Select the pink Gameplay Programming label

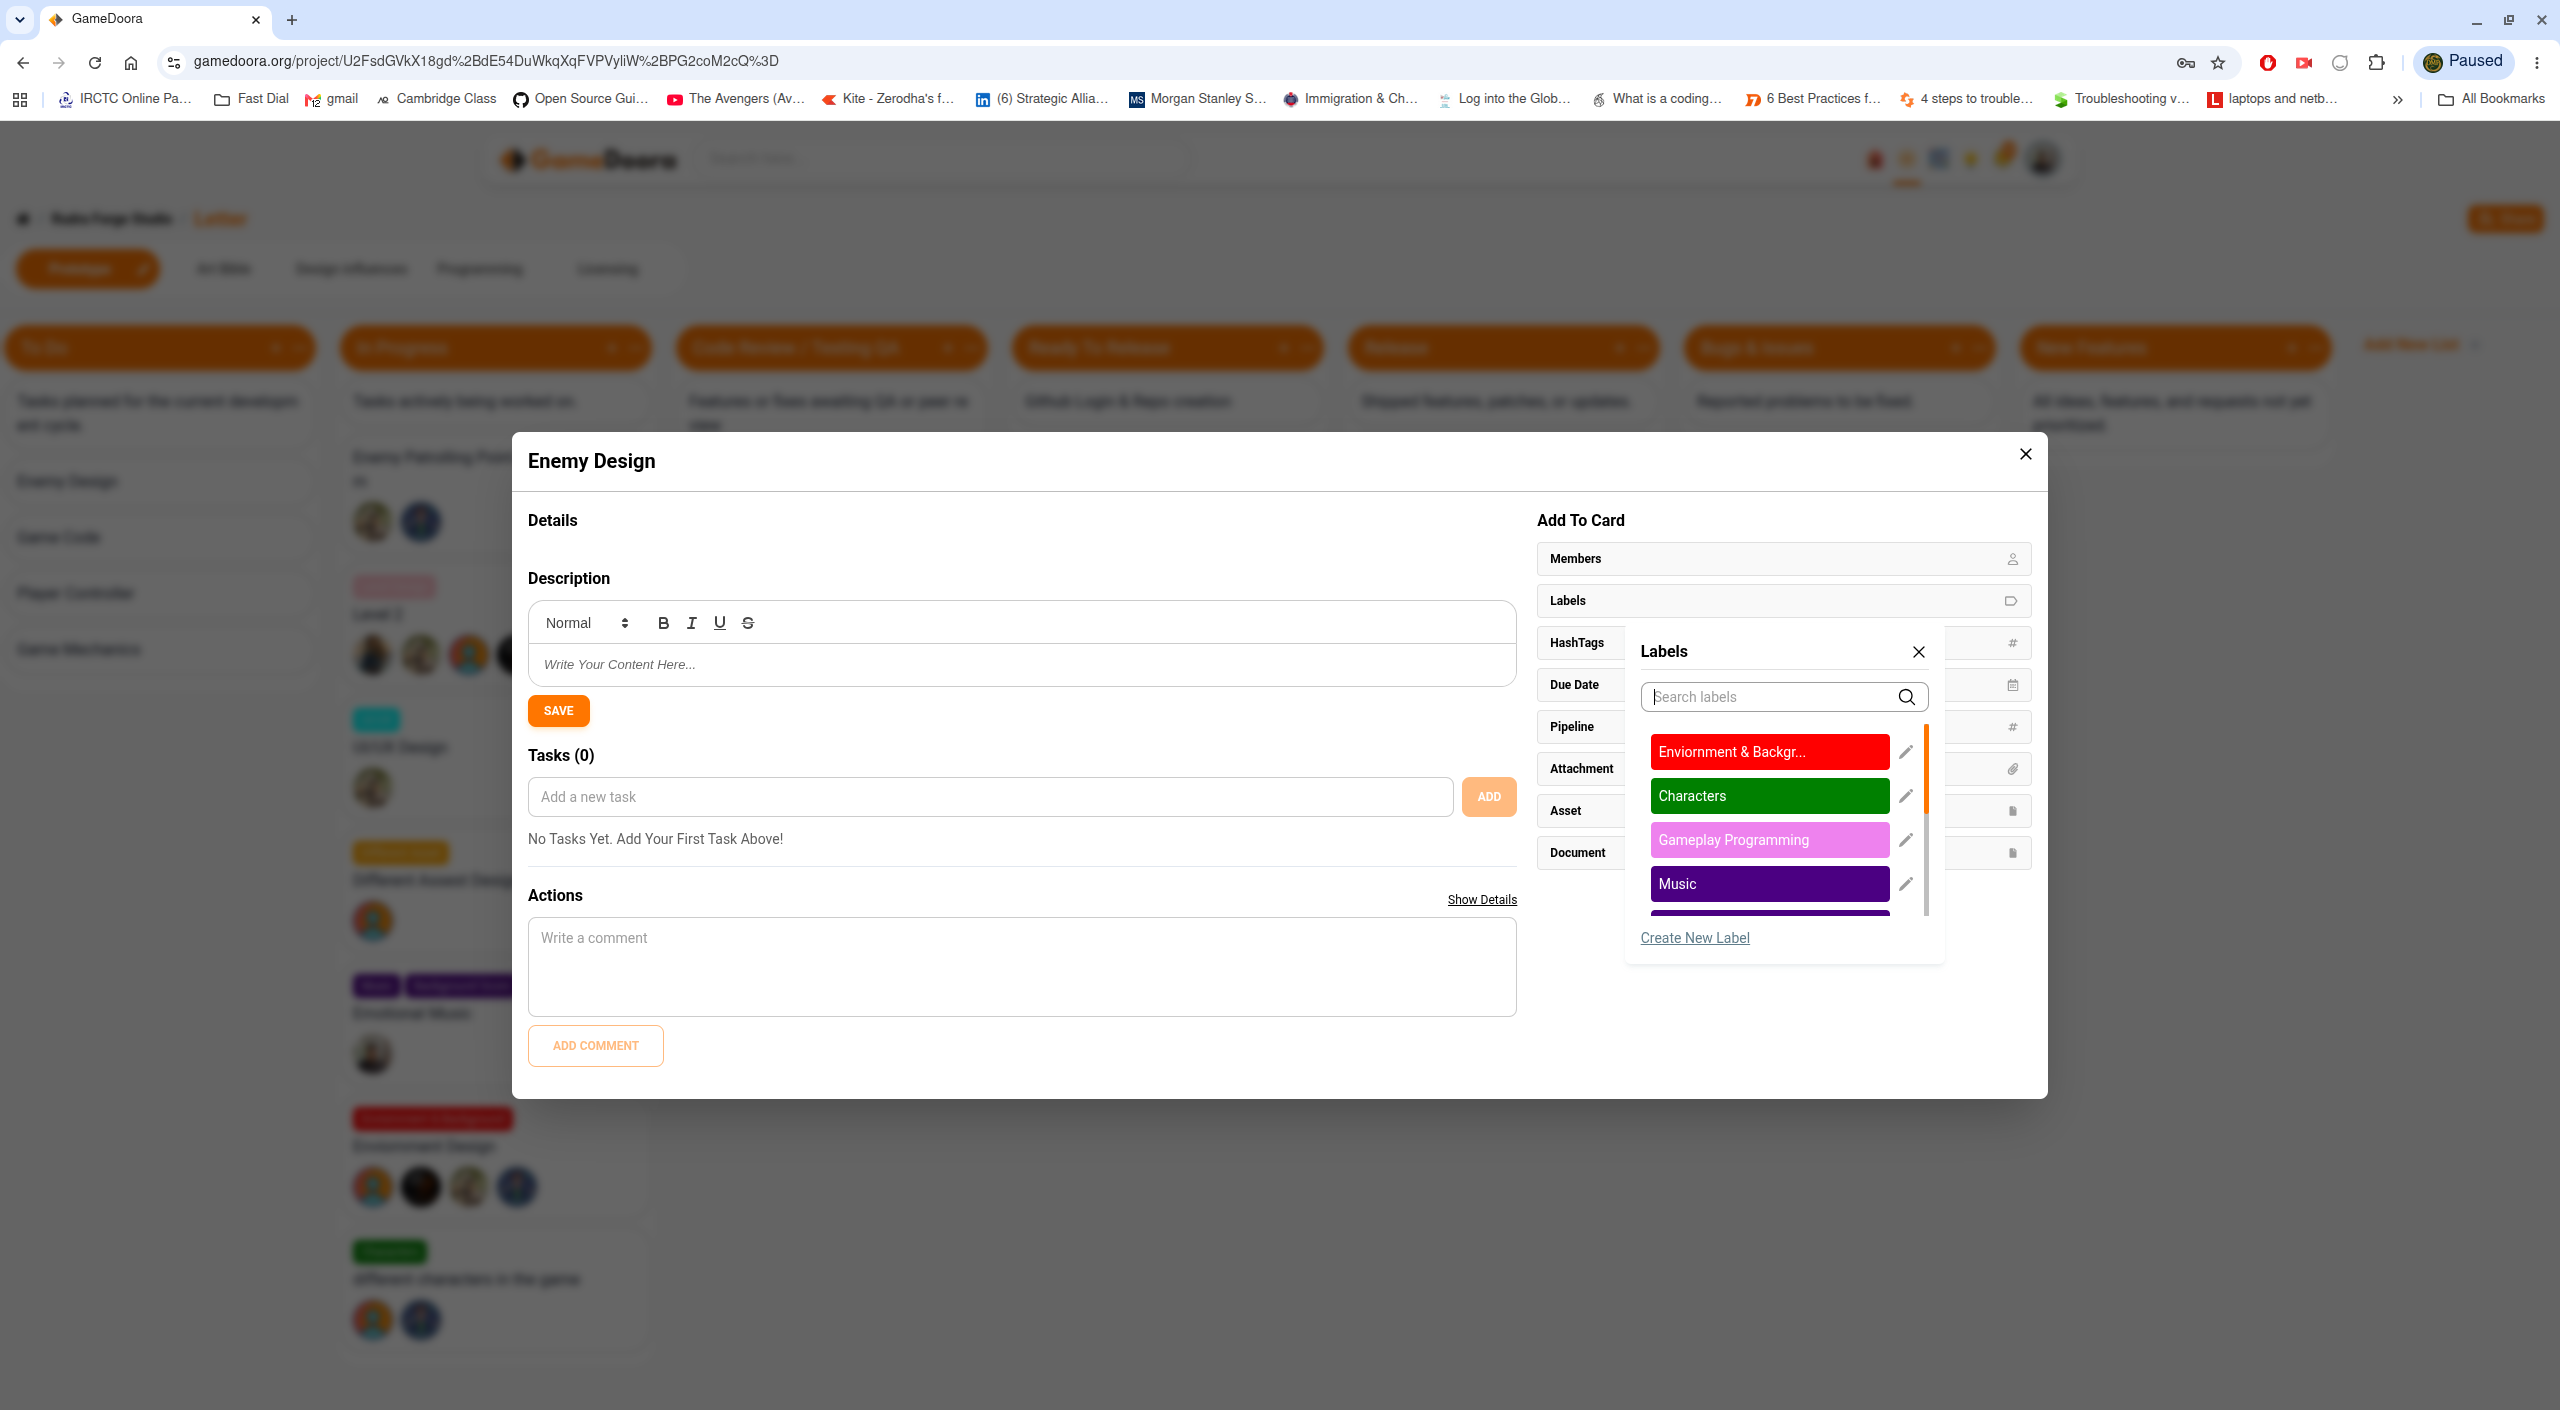pos(1769,840)
